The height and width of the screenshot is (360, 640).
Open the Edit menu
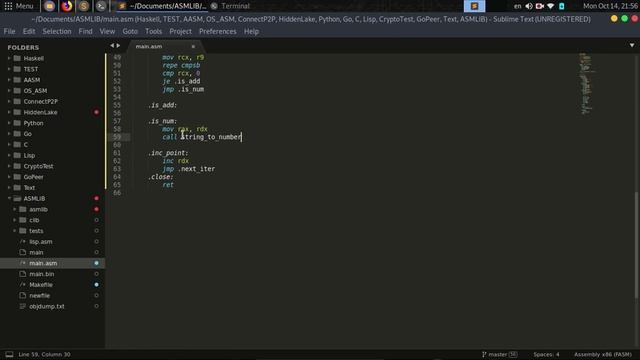point(29,31)
